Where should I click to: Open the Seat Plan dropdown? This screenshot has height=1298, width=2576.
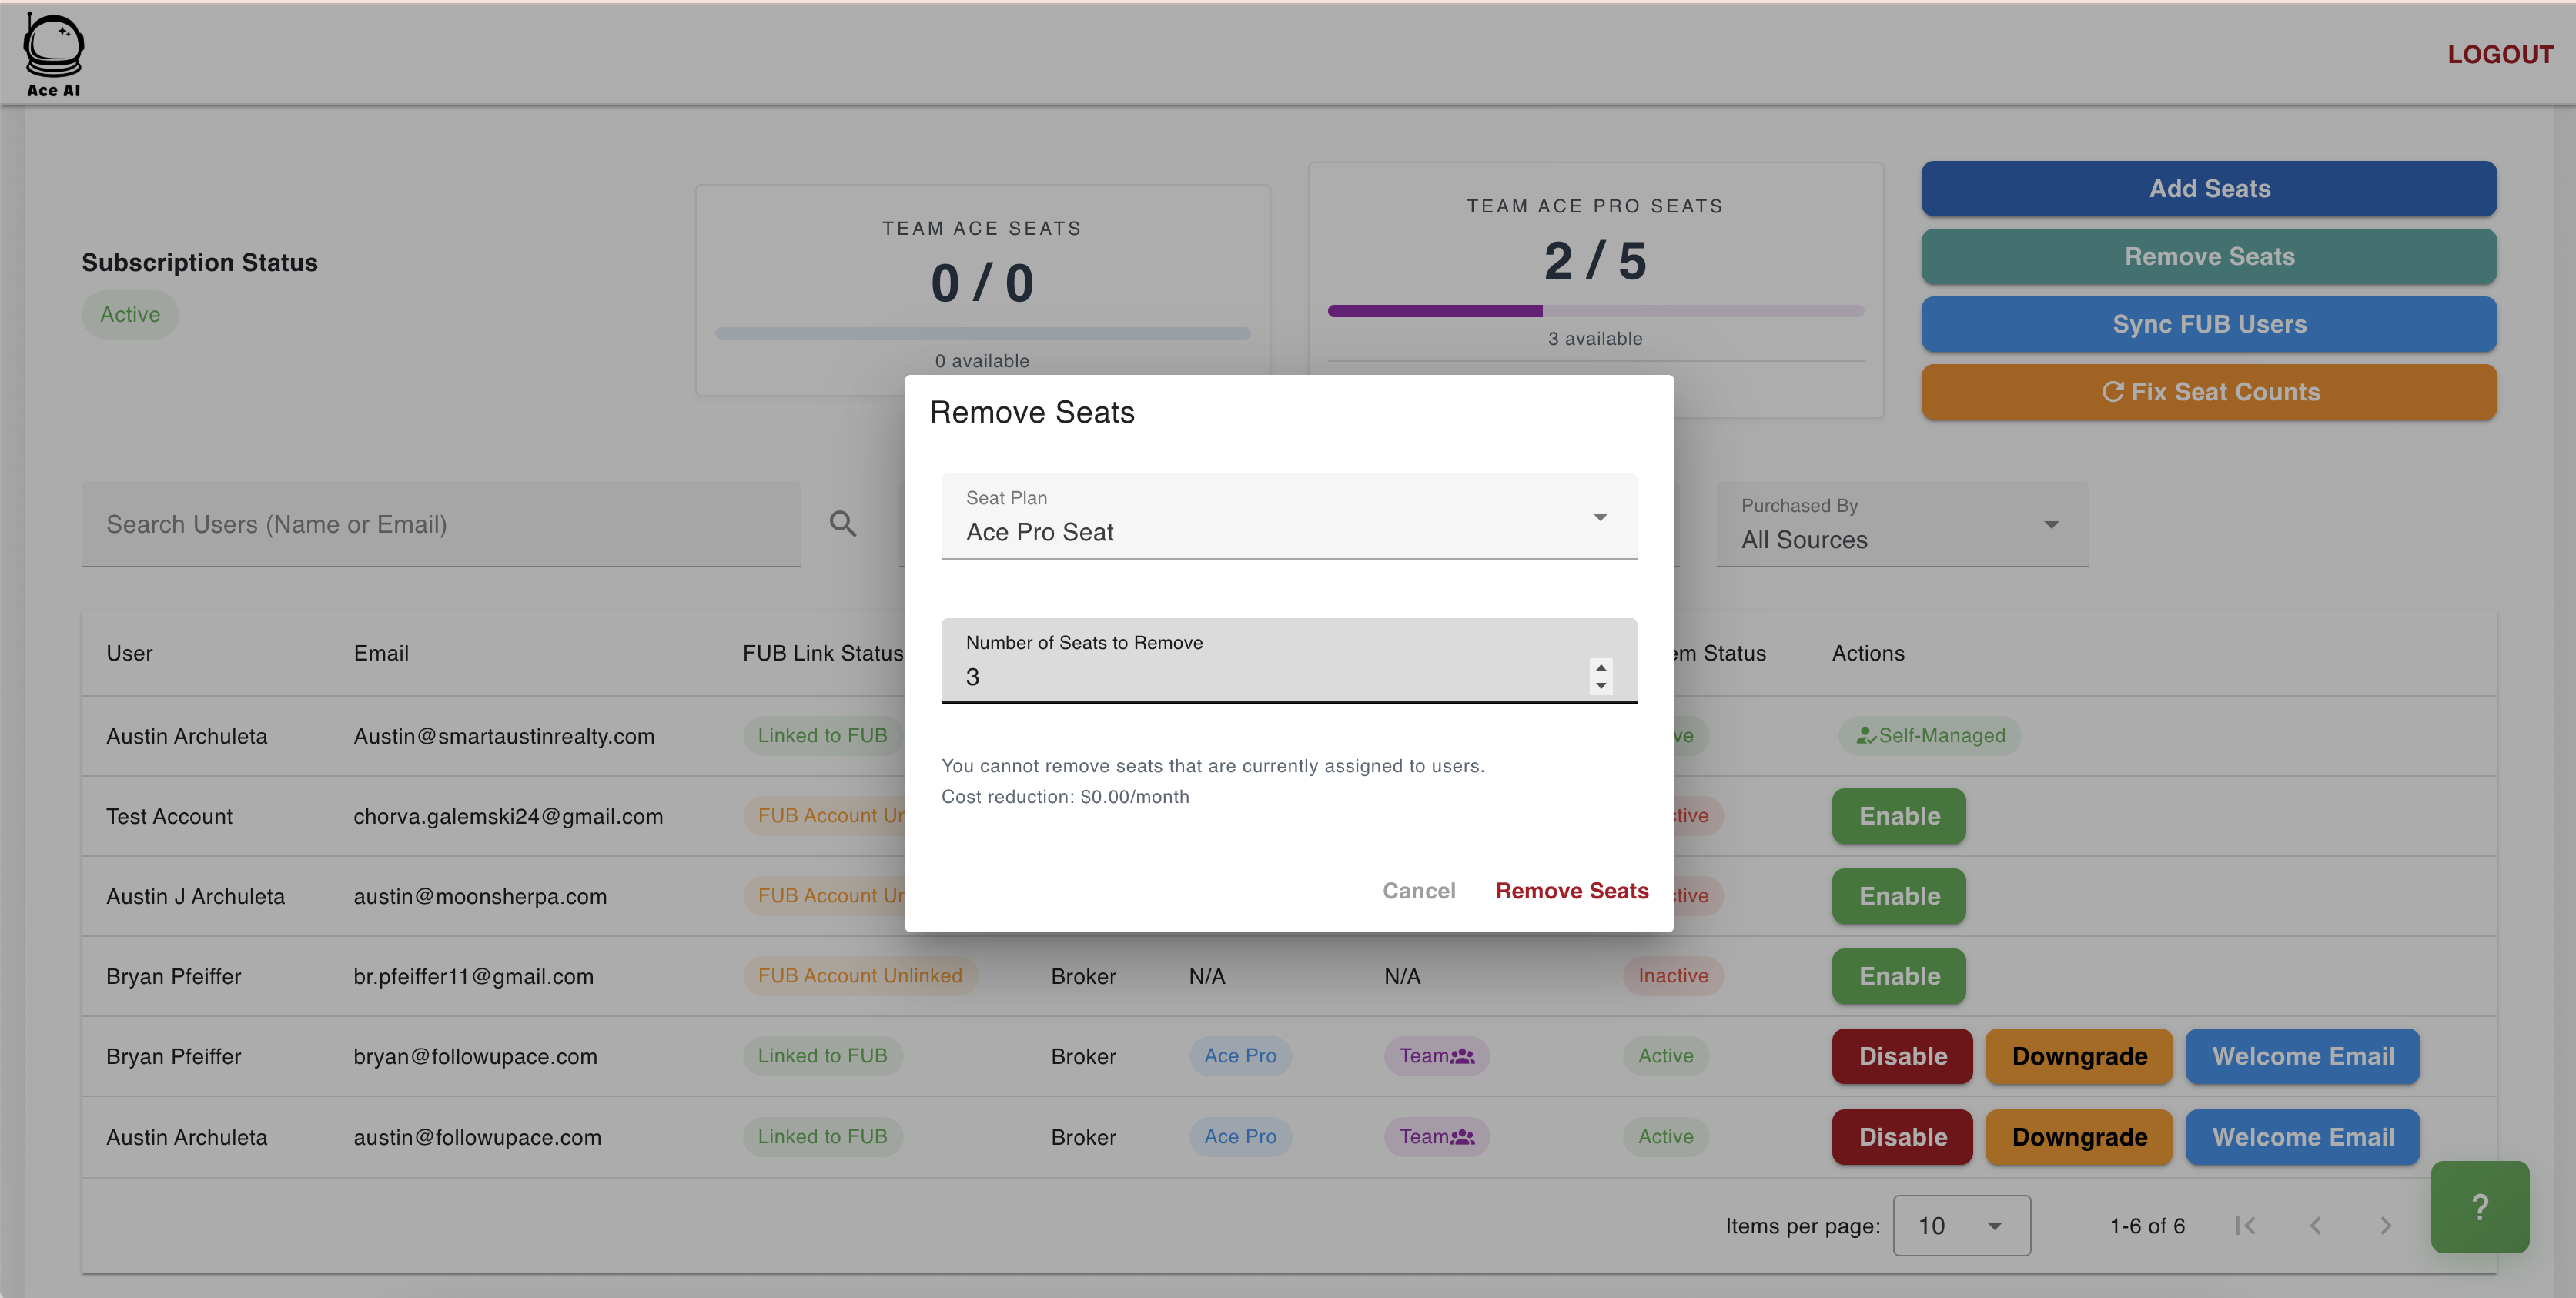[x=1288, y=517]
